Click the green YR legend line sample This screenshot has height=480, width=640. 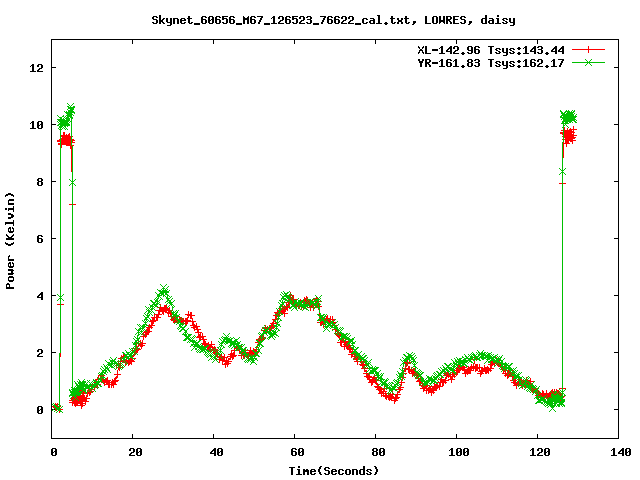point(588,62)
